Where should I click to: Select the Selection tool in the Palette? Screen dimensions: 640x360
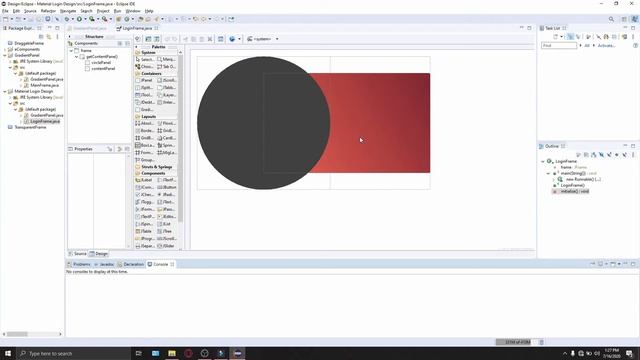144,59
